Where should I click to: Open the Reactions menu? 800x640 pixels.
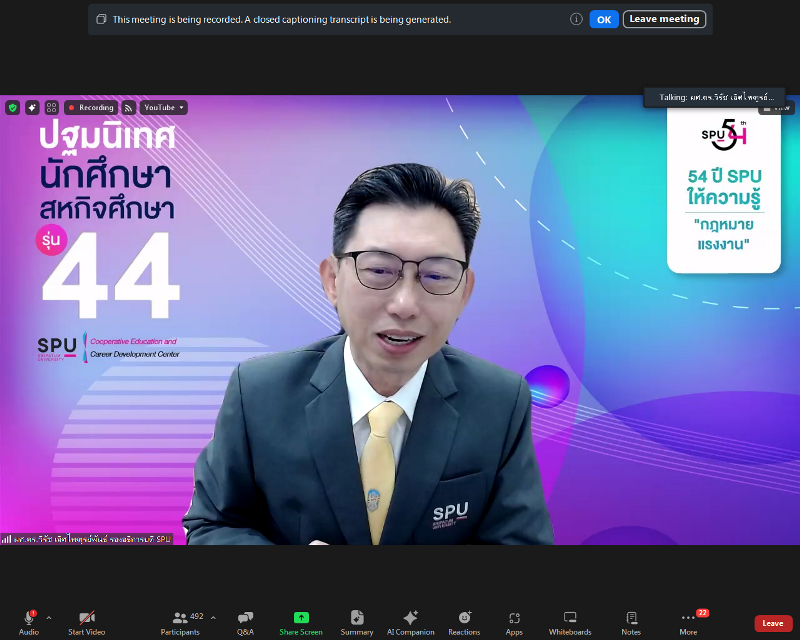[x=464, y=623]
